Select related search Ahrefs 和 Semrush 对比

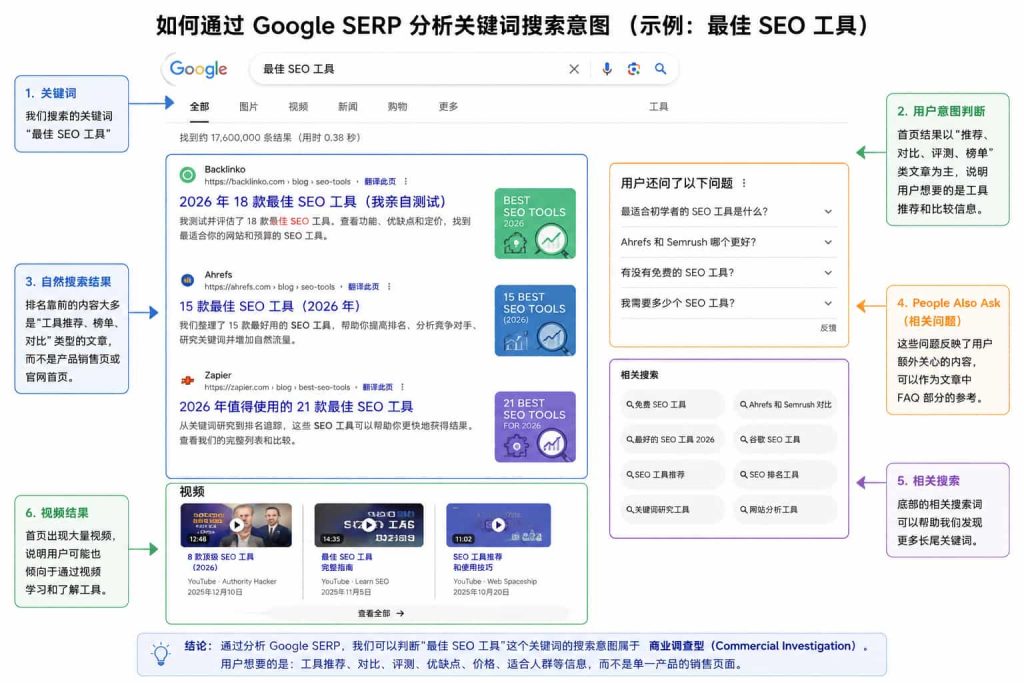(785, 405)
